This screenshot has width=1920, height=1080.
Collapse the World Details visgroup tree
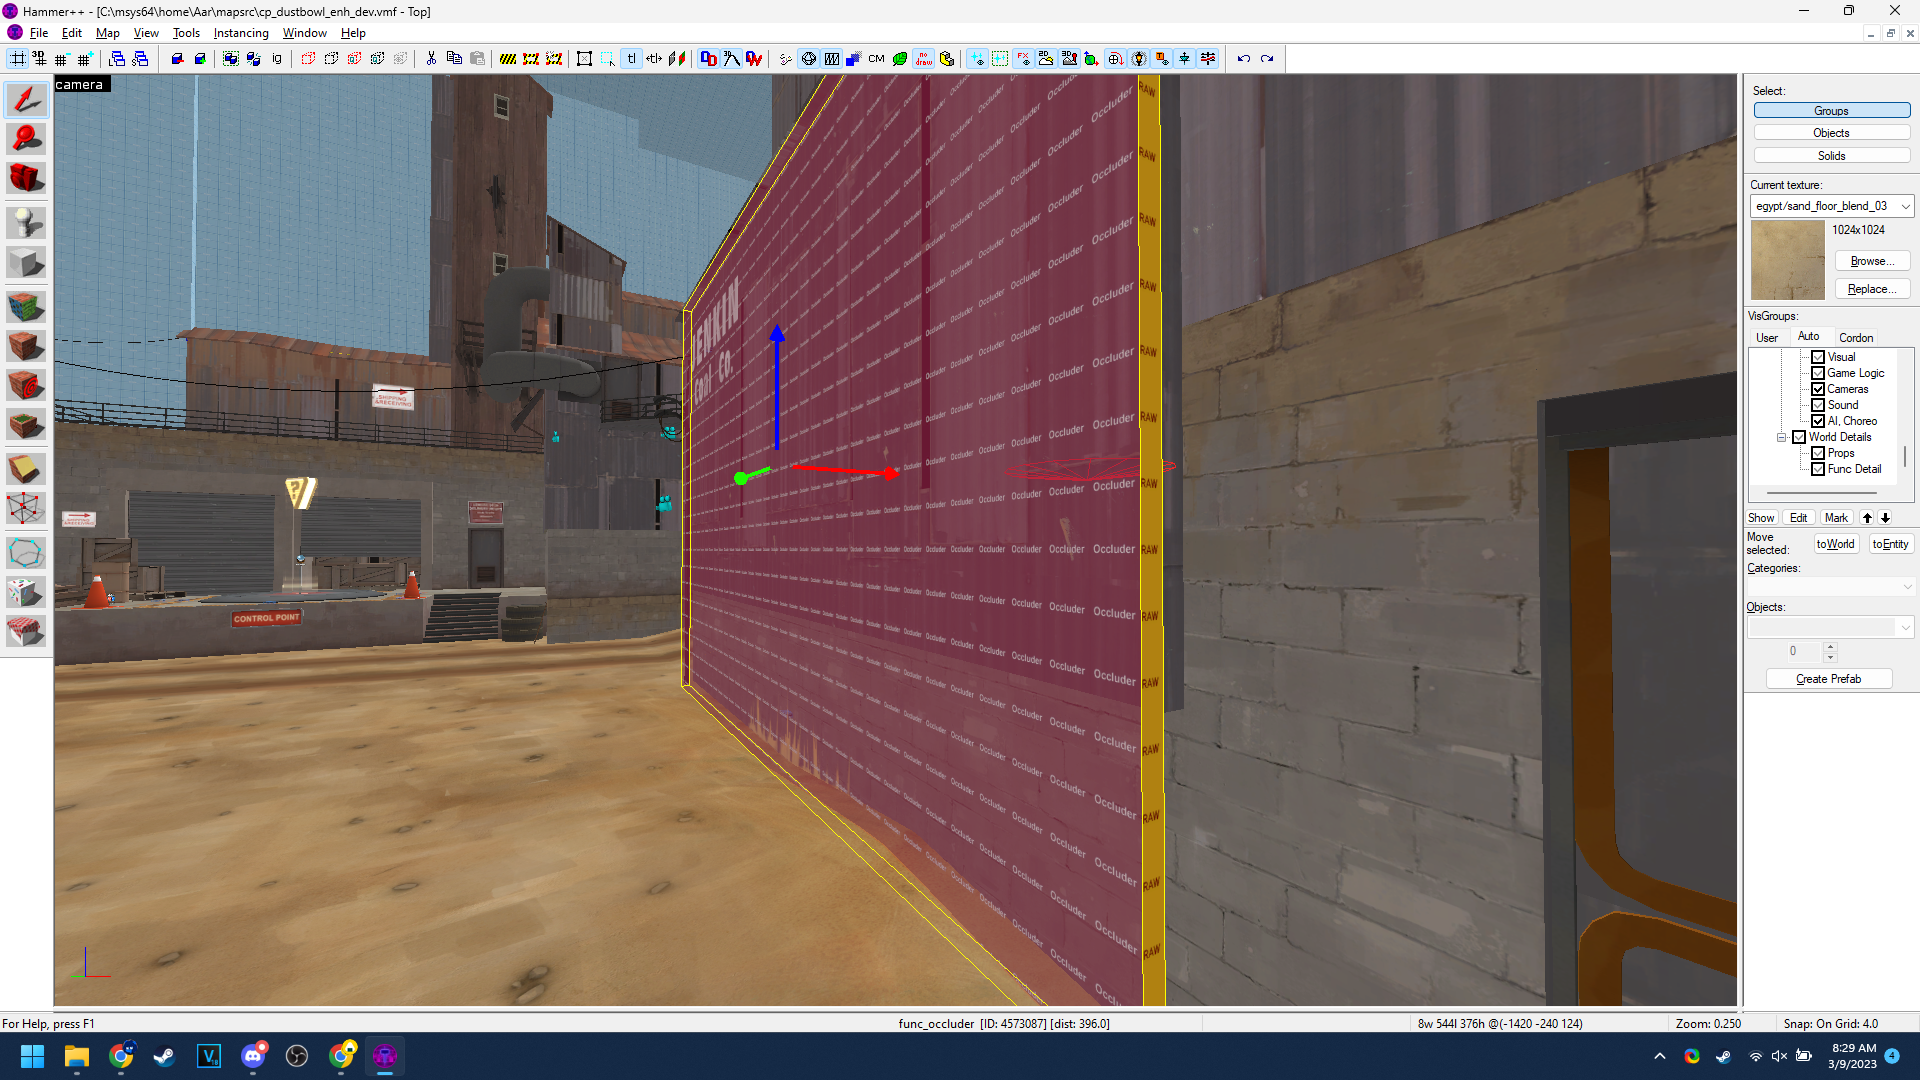[1781, 437]
